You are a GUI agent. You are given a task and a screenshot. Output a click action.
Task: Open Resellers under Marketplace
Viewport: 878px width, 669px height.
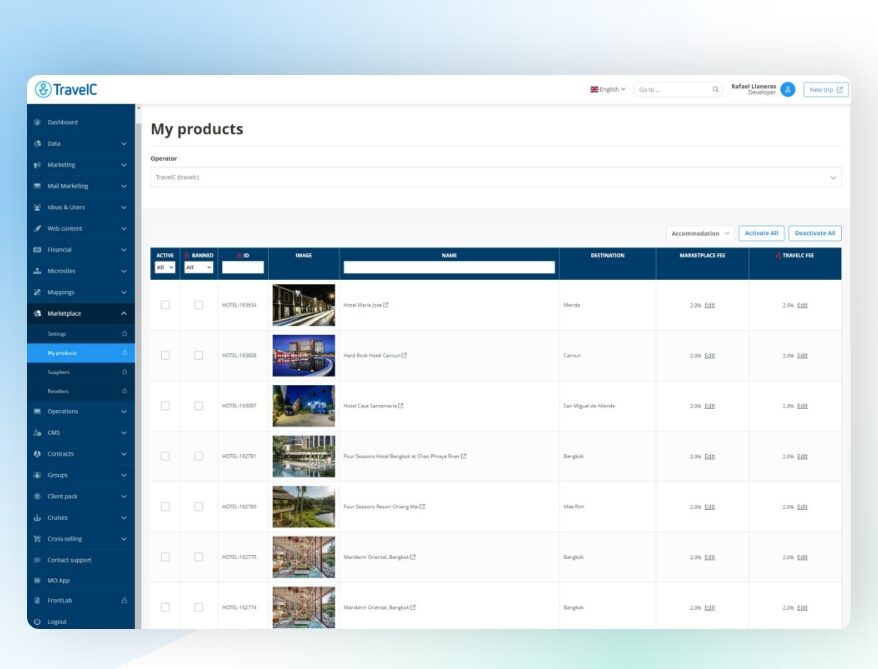tap(81, 391)
